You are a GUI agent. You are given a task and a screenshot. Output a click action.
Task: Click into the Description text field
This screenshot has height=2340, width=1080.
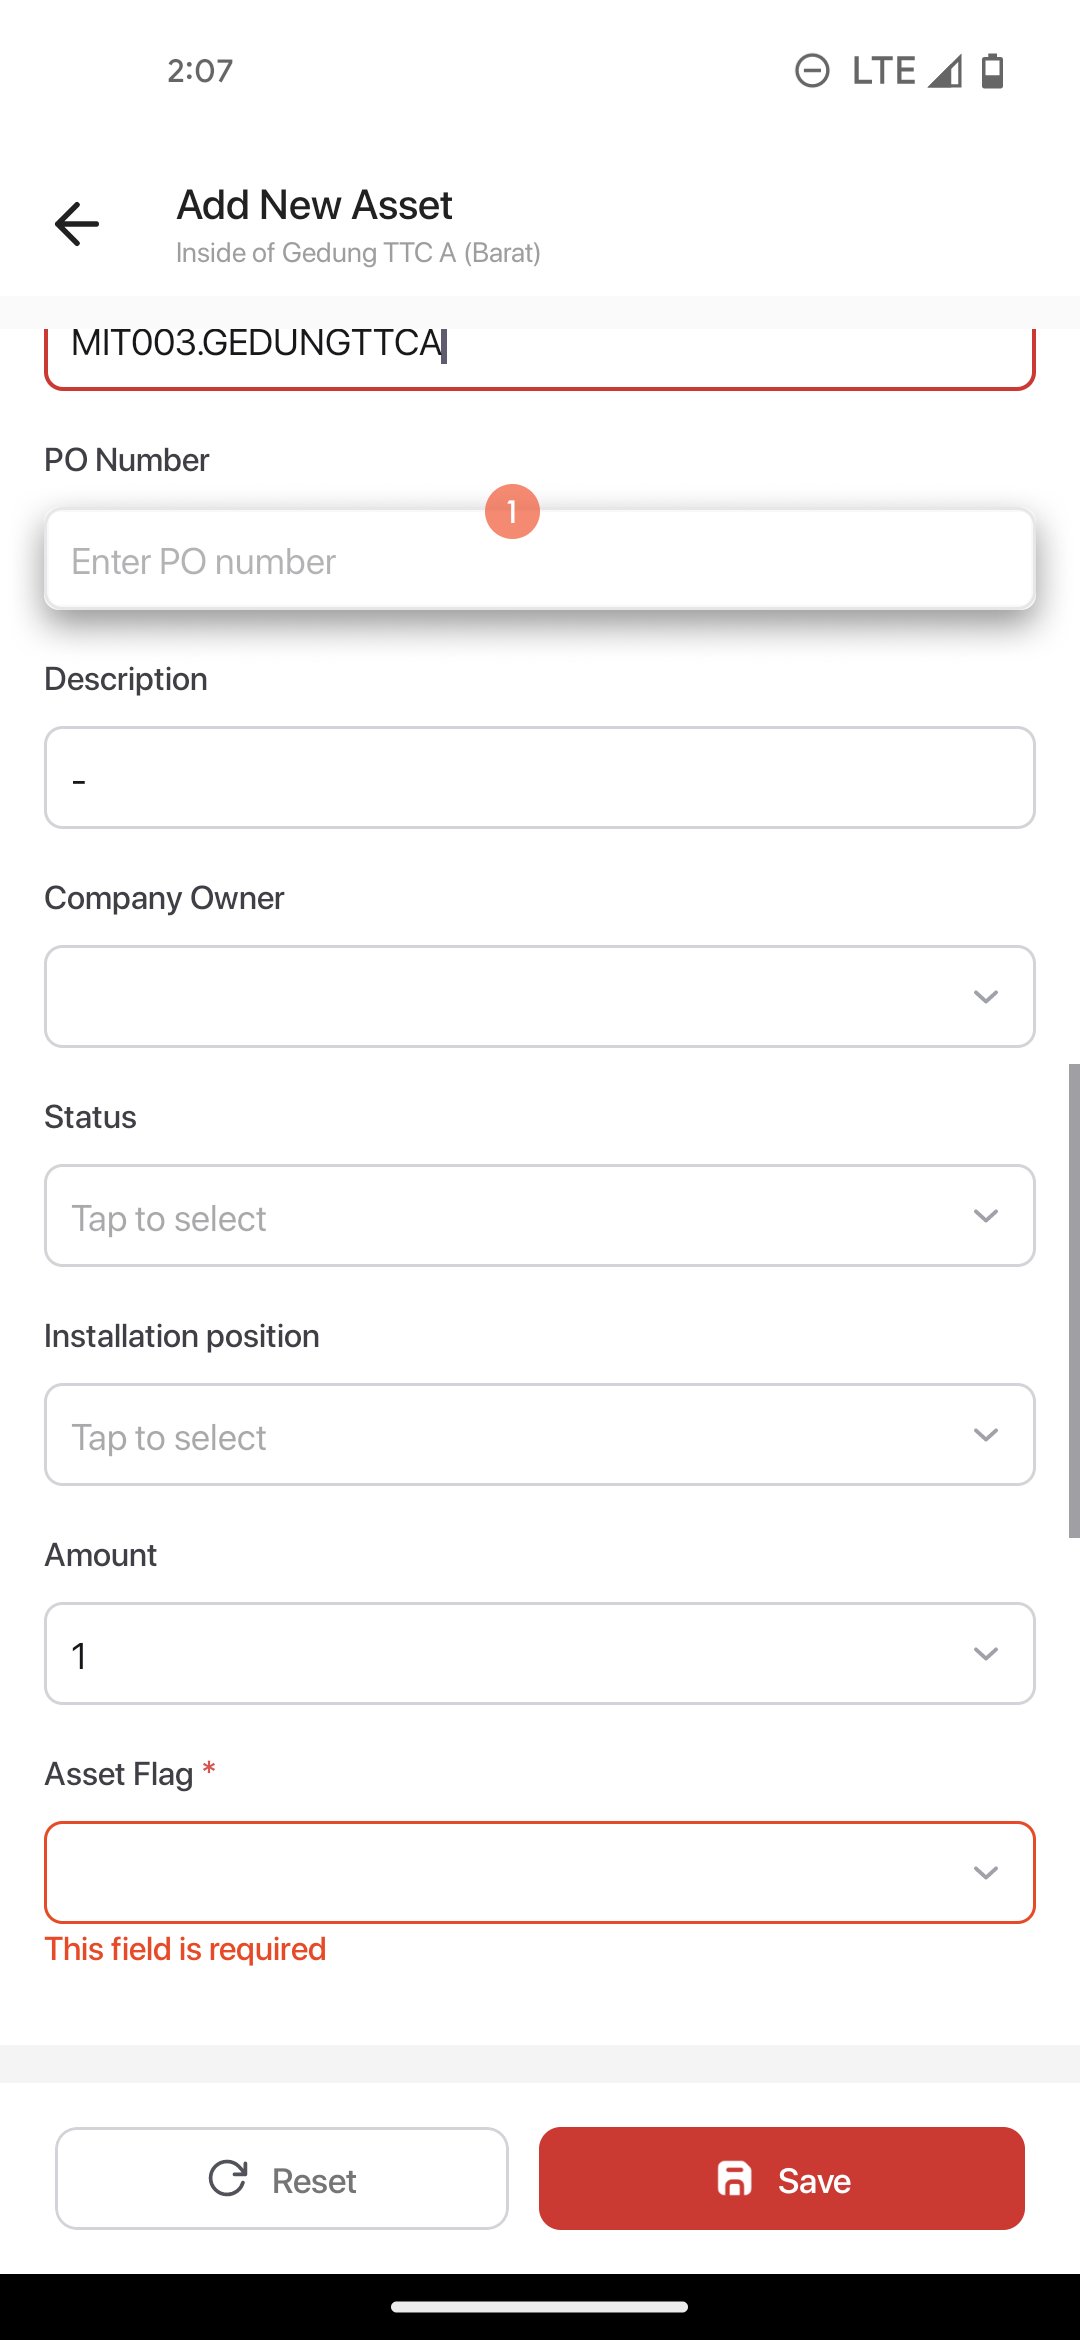(540, 778)
